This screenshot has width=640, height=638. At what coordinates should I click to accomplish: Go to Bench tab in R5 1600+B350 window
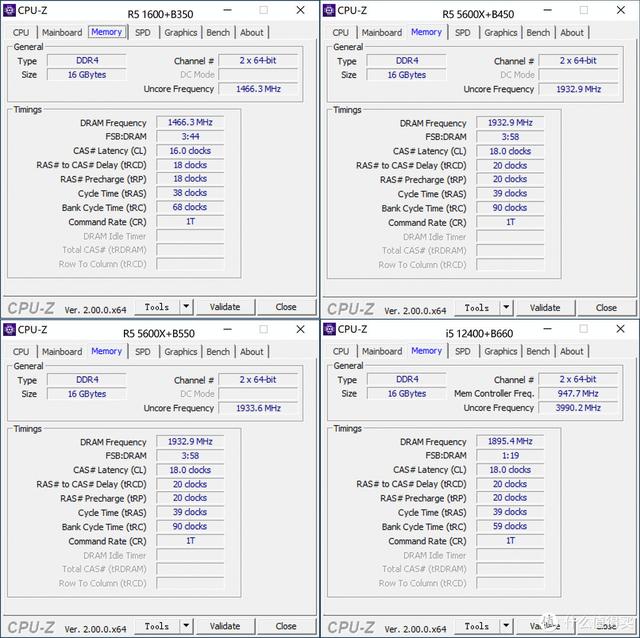click(x=218, y=33)
